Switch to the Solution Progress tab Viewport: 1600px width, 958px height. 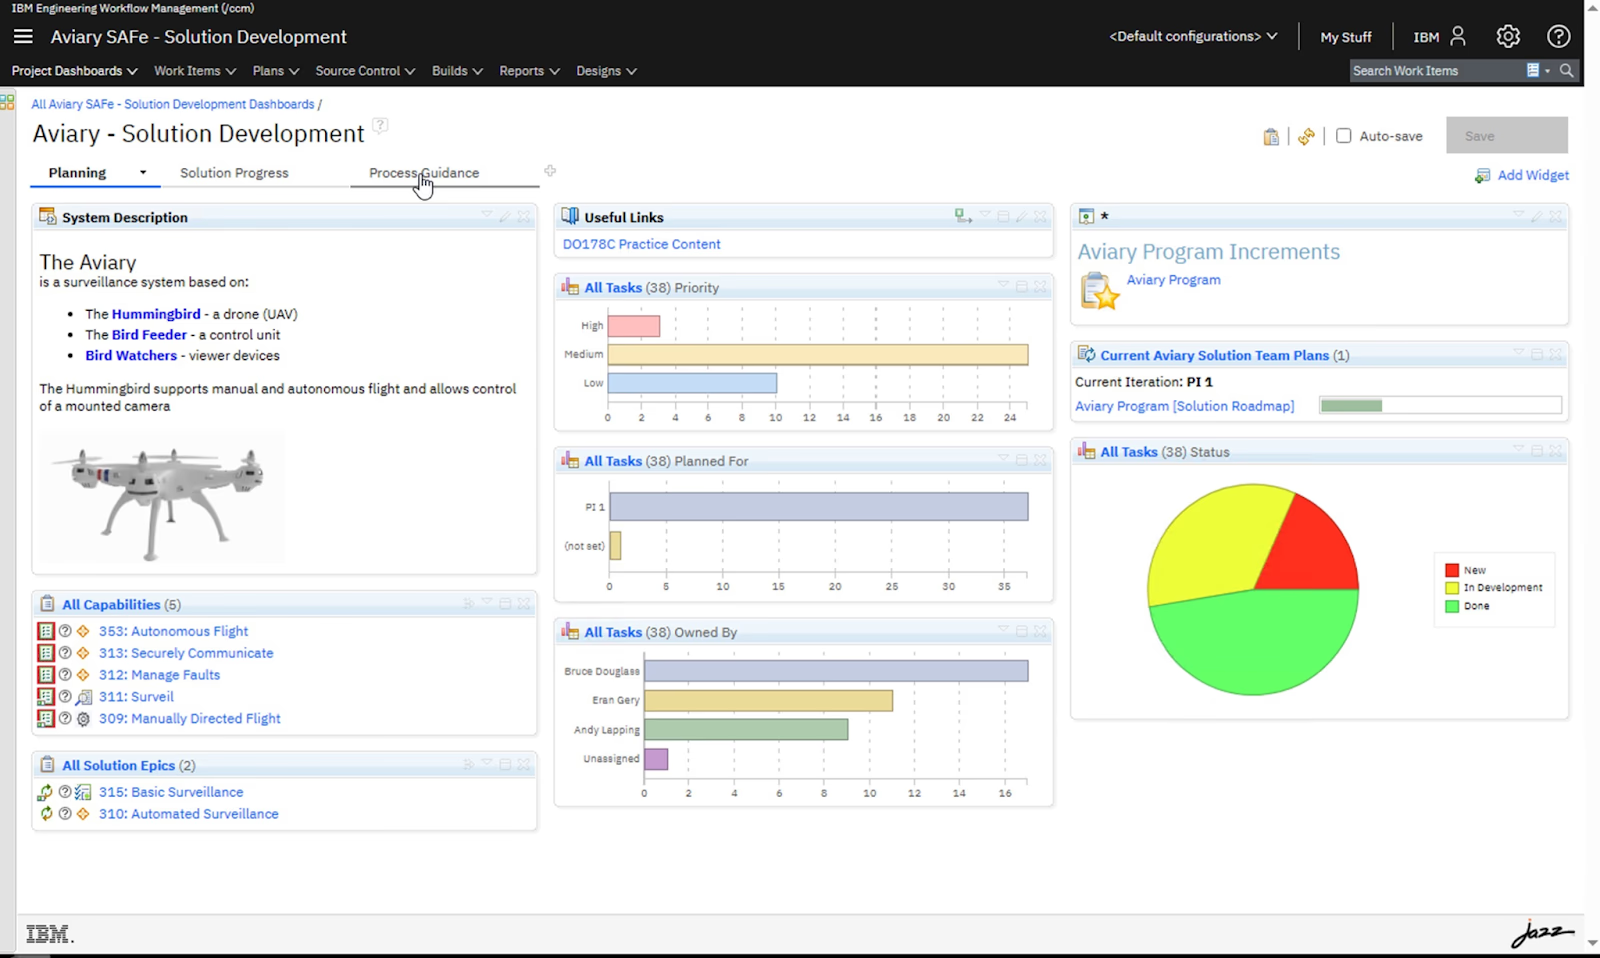point(234,173)
